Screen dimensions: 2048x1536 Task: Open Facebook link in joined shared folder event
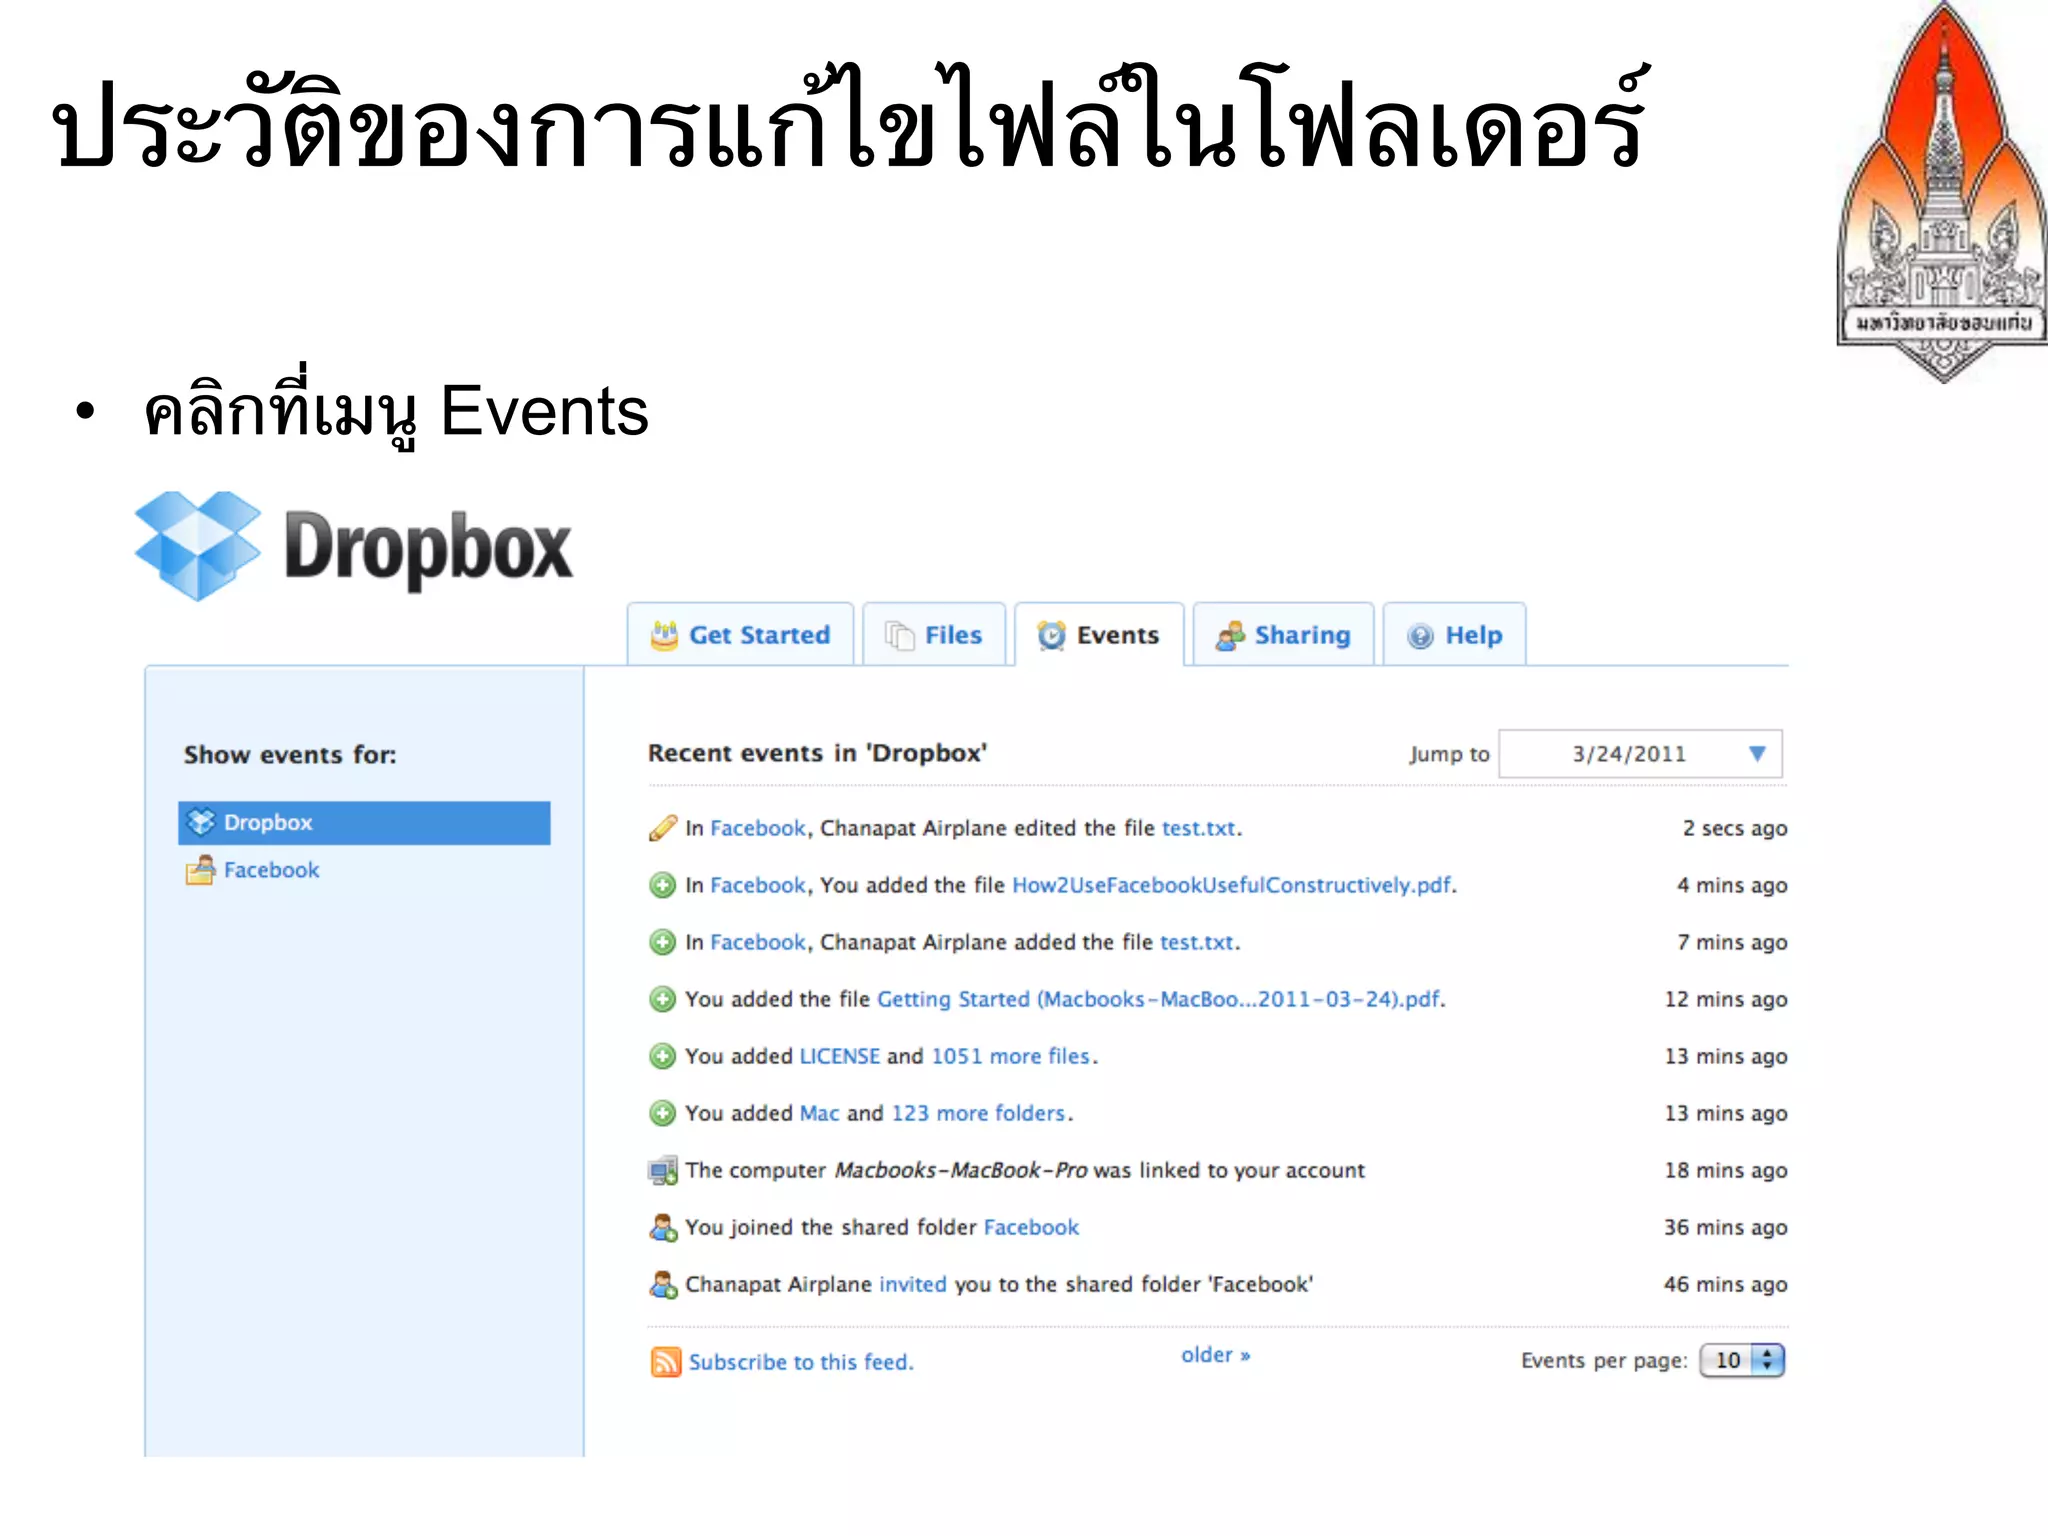point(1031,1227)
